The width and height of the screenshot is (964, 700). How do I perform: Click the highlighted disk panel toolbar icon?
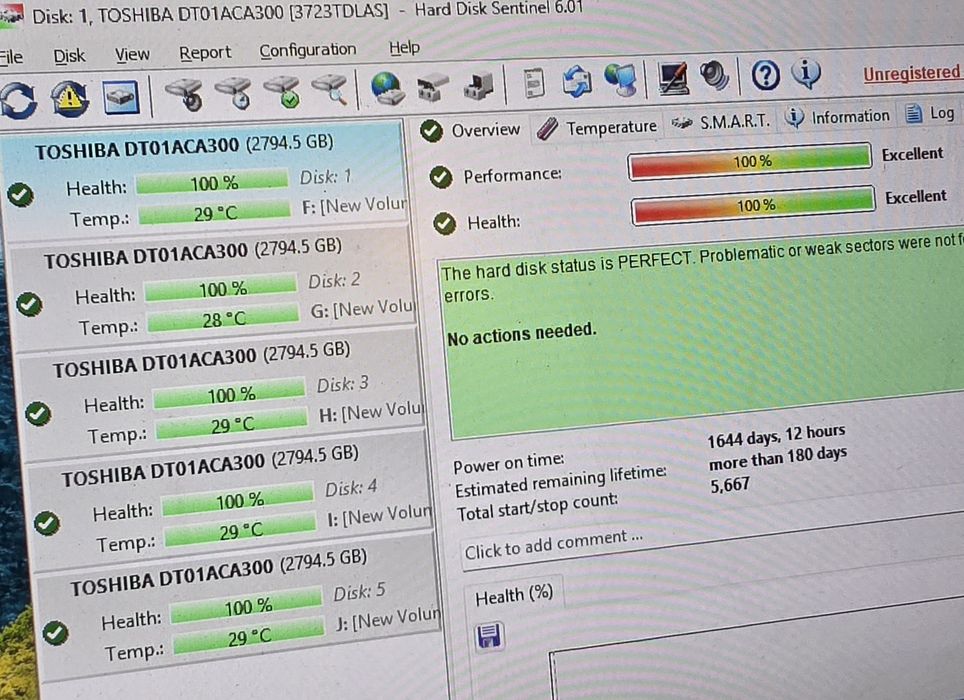click(x=120, y=97)
